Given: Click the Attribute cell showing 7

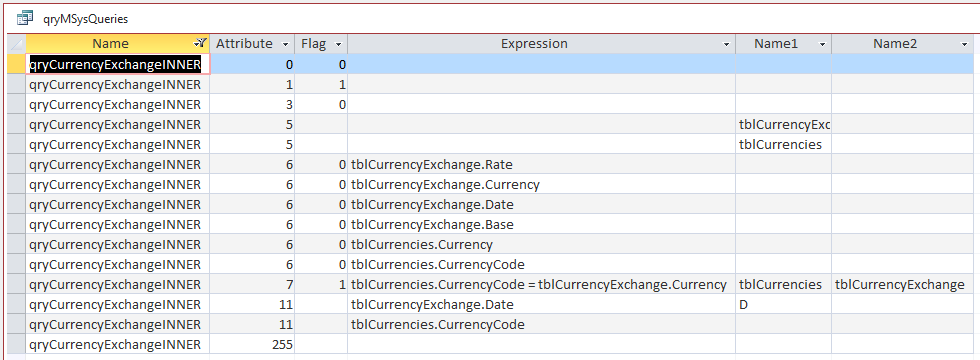Looking at the screenshot, I should pos(252,284).
